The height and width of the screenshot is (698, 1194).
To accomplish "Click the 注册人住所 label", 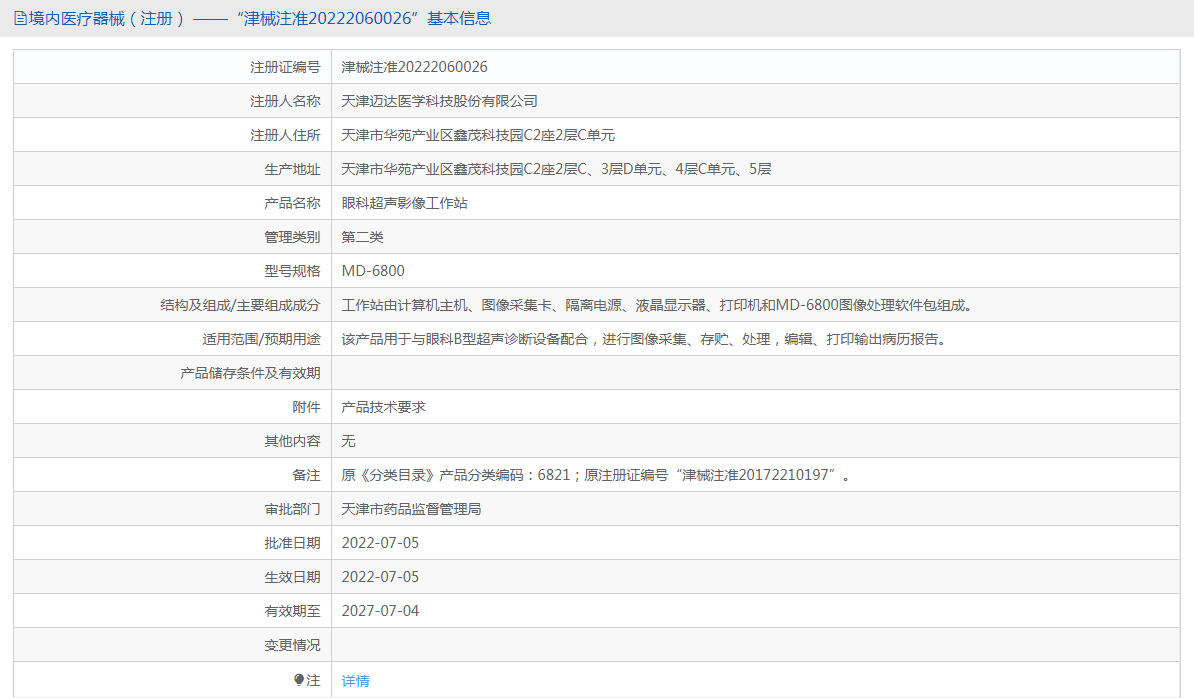I will click(x=286, y=135).
